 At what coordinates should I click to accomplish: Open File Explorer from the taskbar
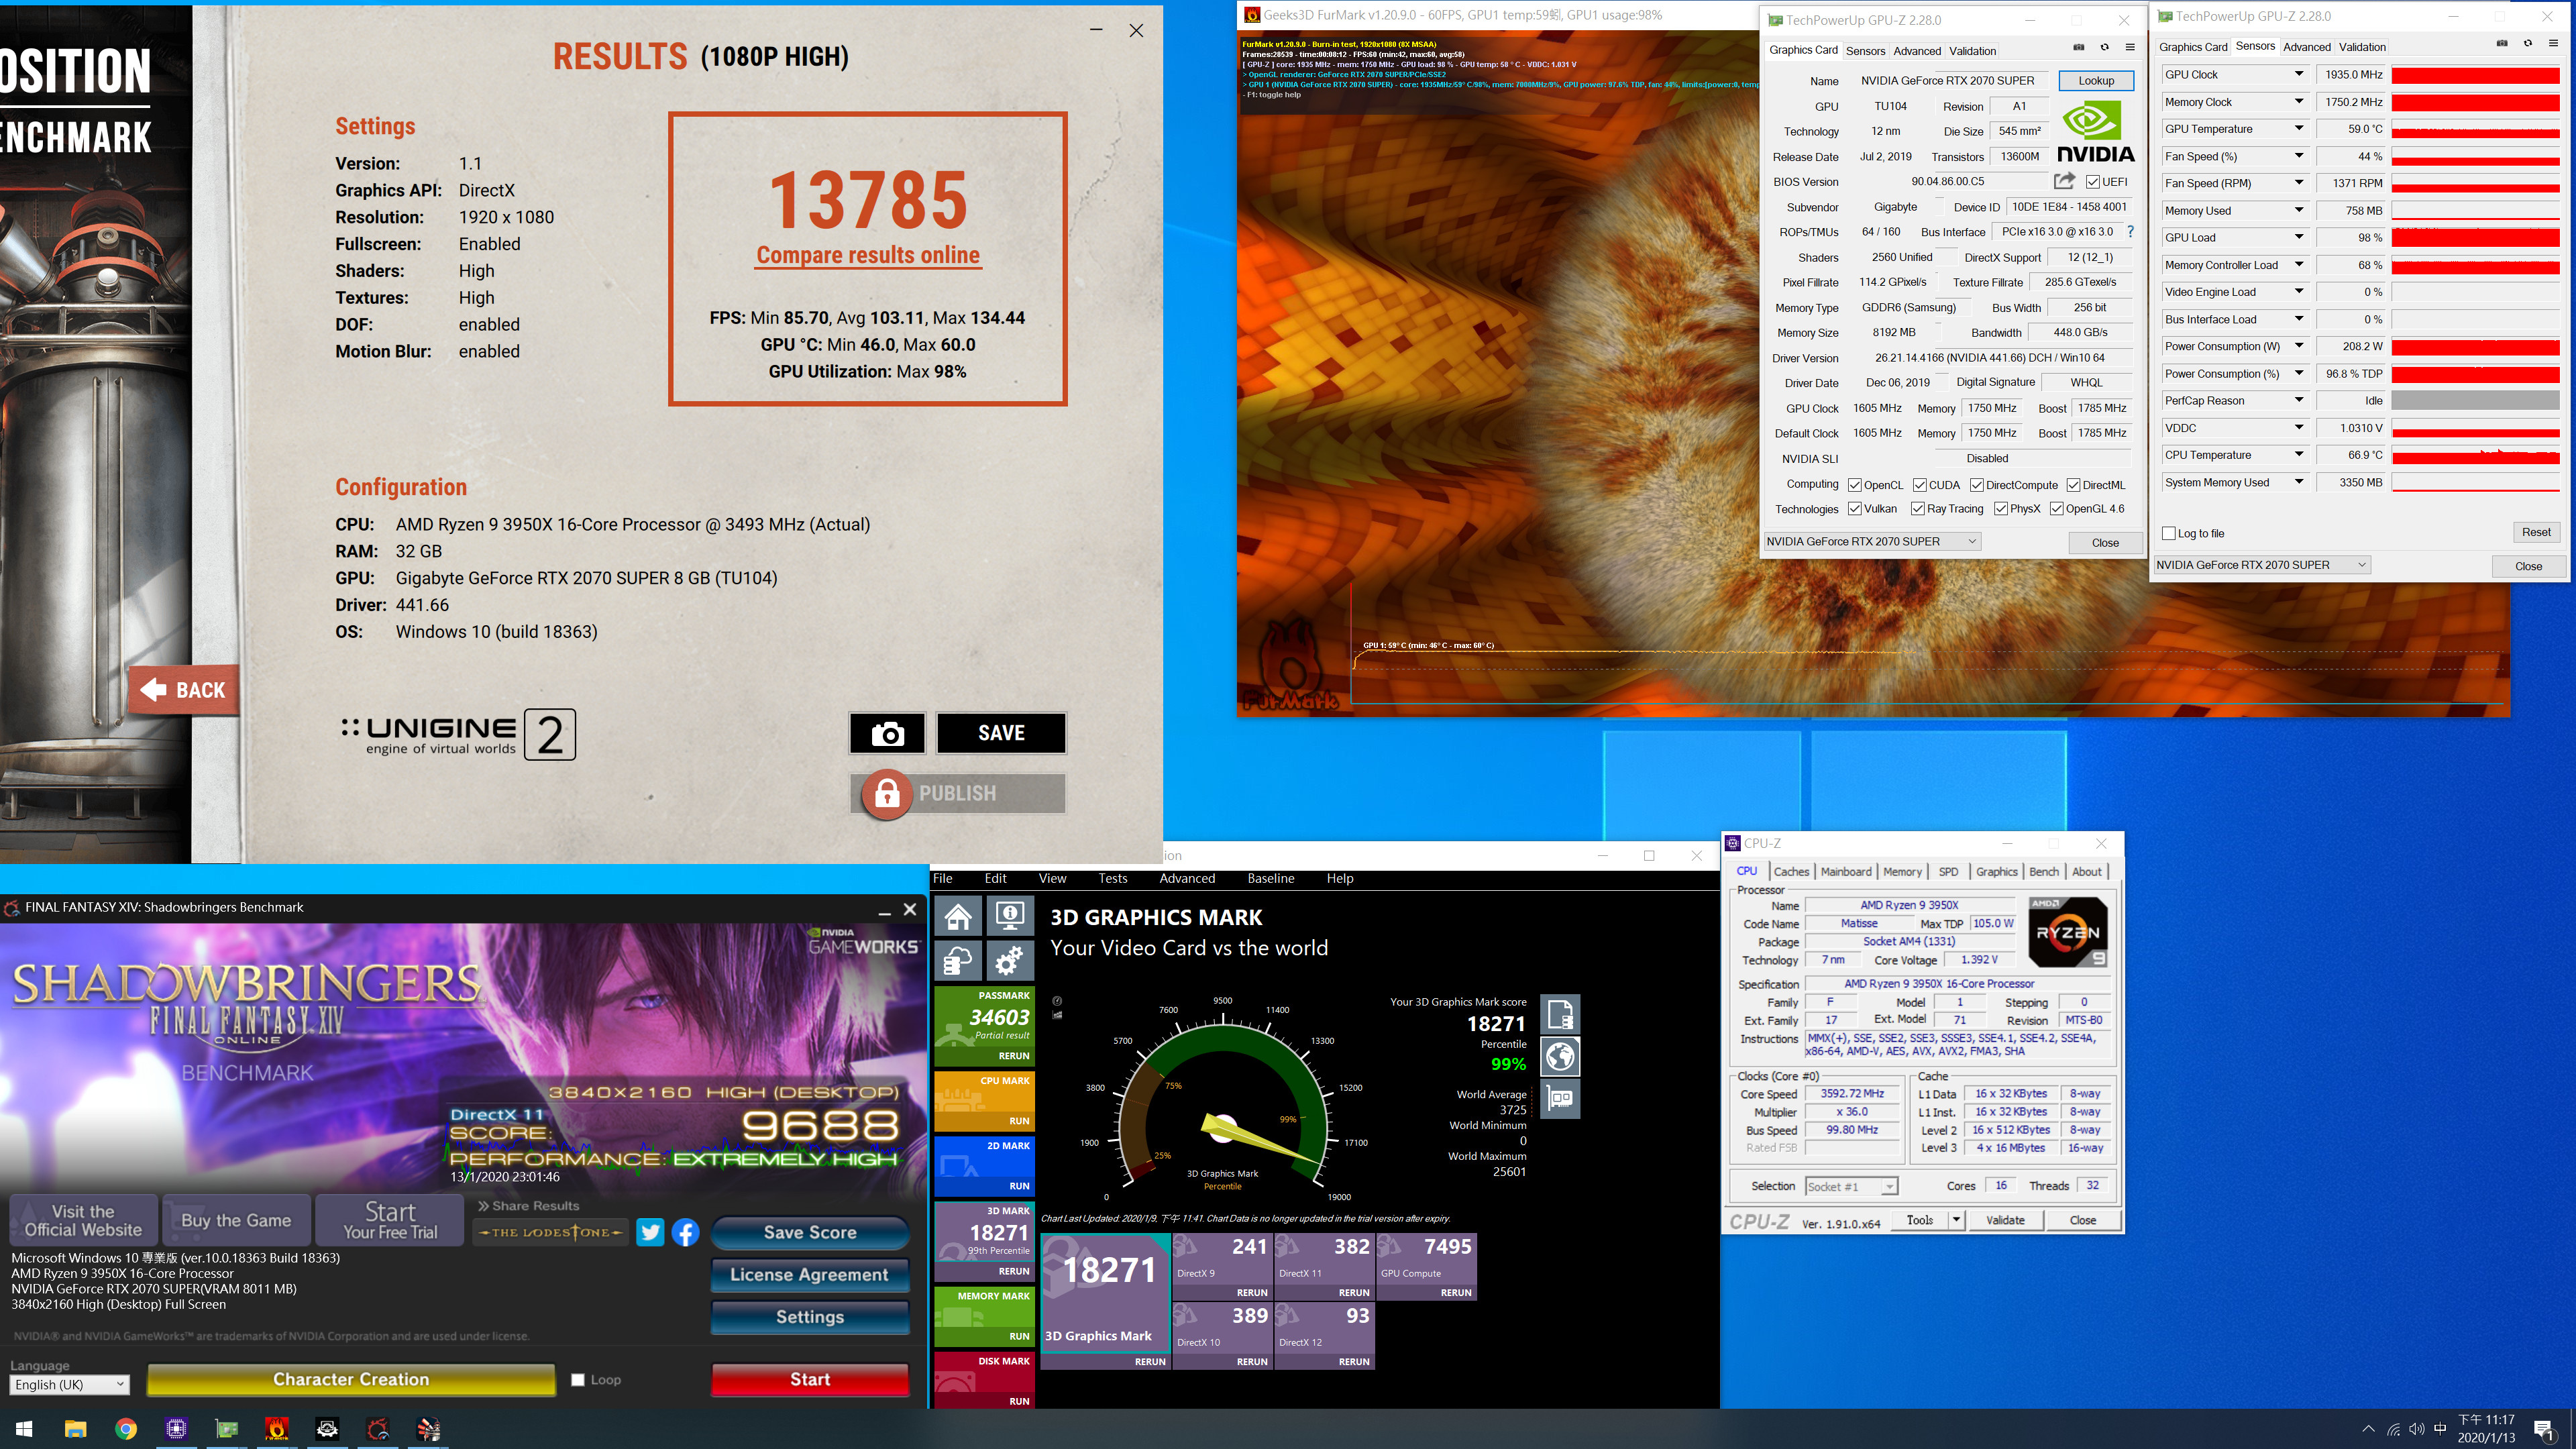click(75, 1429)
